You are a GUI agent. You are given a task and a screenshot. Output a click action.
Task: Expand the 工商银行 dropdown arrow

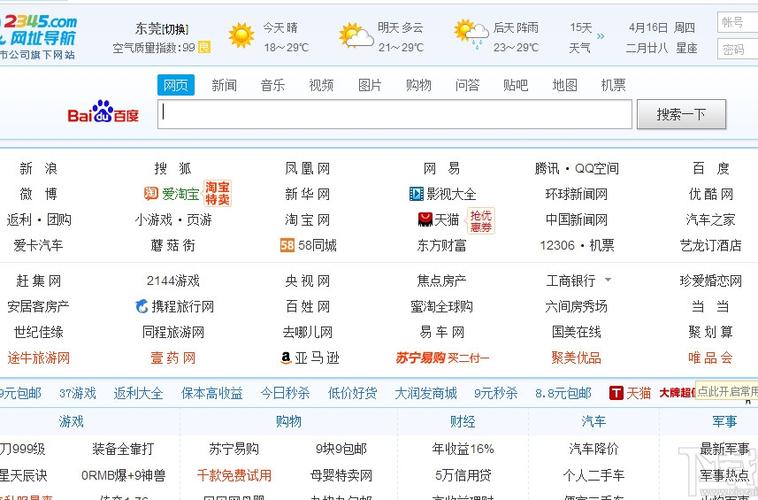(608, 281)
